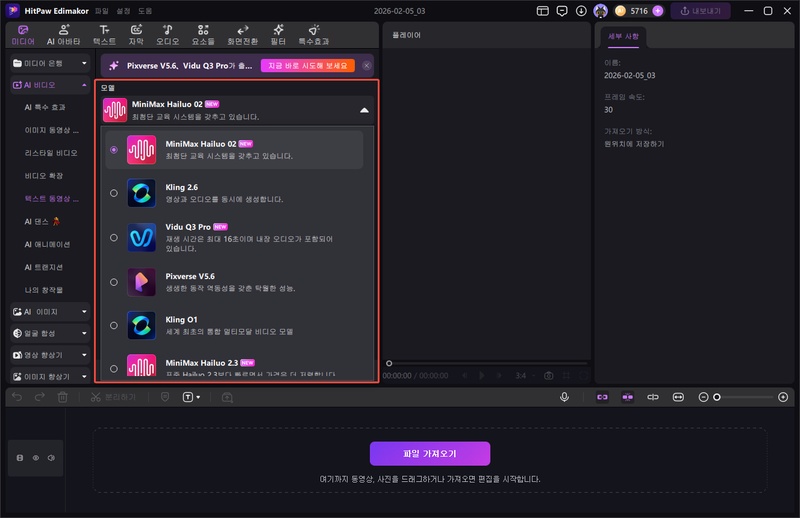Toggle the magnetic snap timeline icon
The height and width of the screenshot is (518, 800).
tap(628, 397)
